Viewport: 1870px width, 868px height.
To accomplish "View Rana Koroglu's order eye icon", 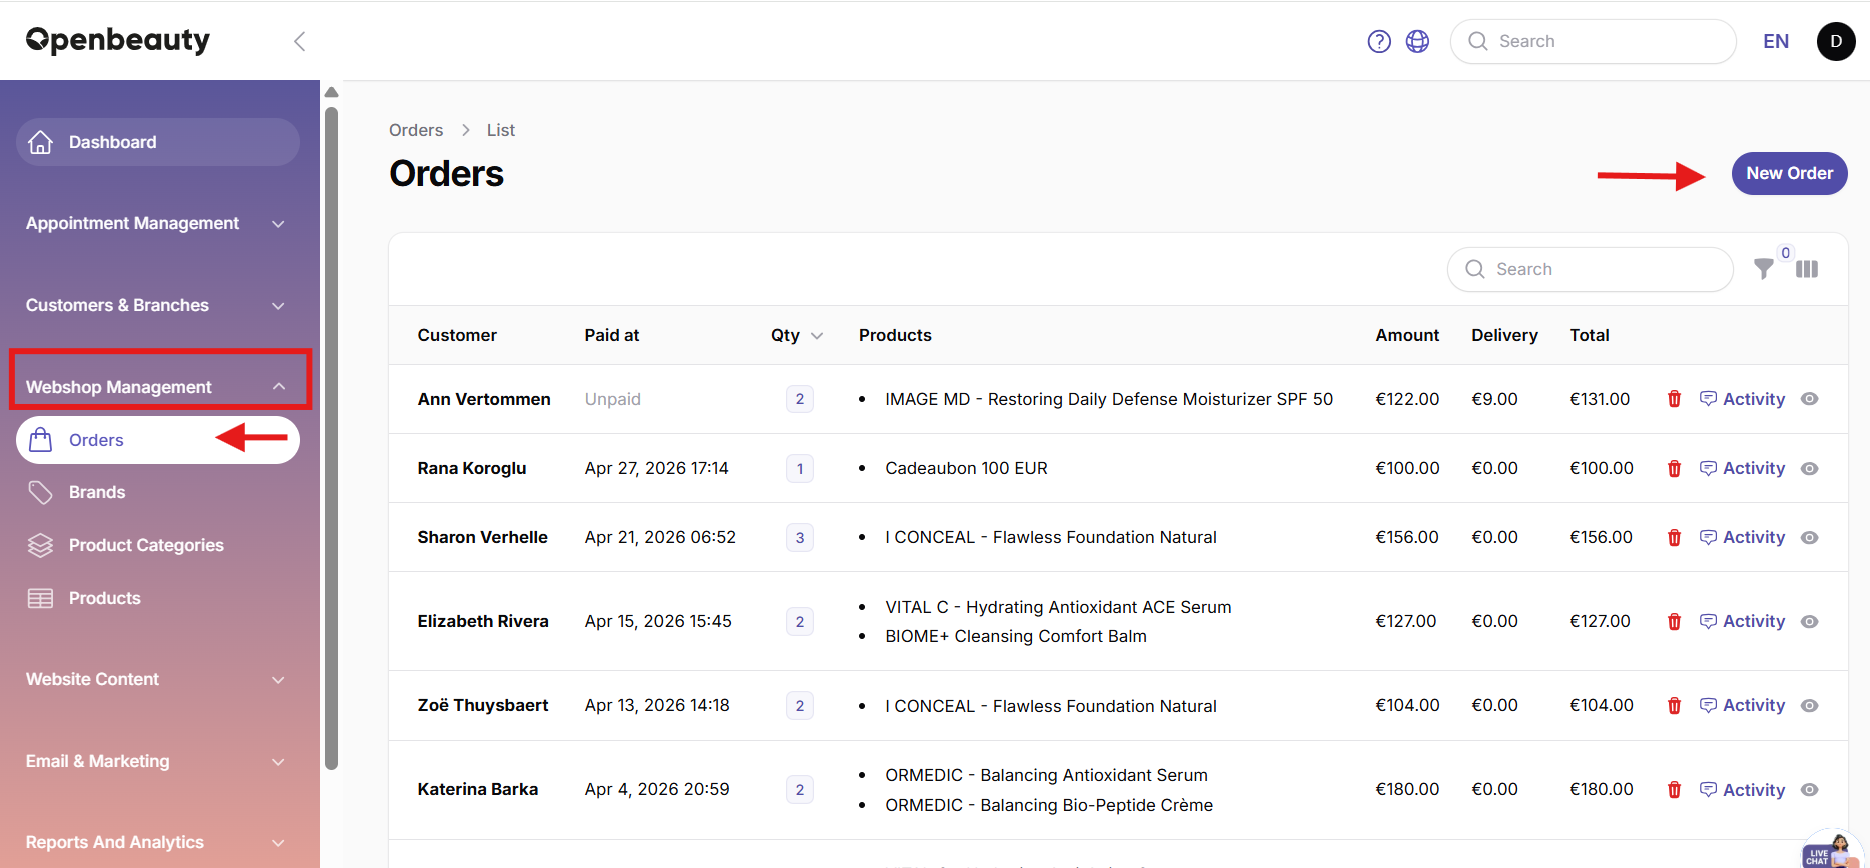I will point(1809,468).
